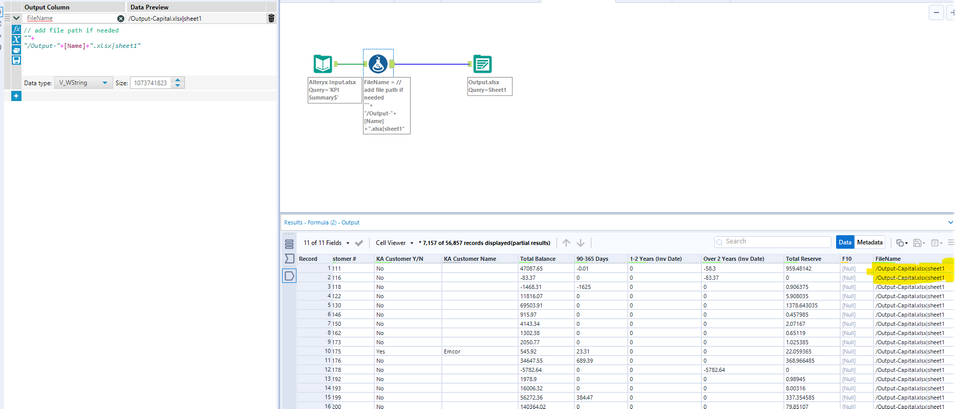Screen dimensions: 960x409
Task: Click the KA Customer Y/N column header
Action: tap(408, 259)
